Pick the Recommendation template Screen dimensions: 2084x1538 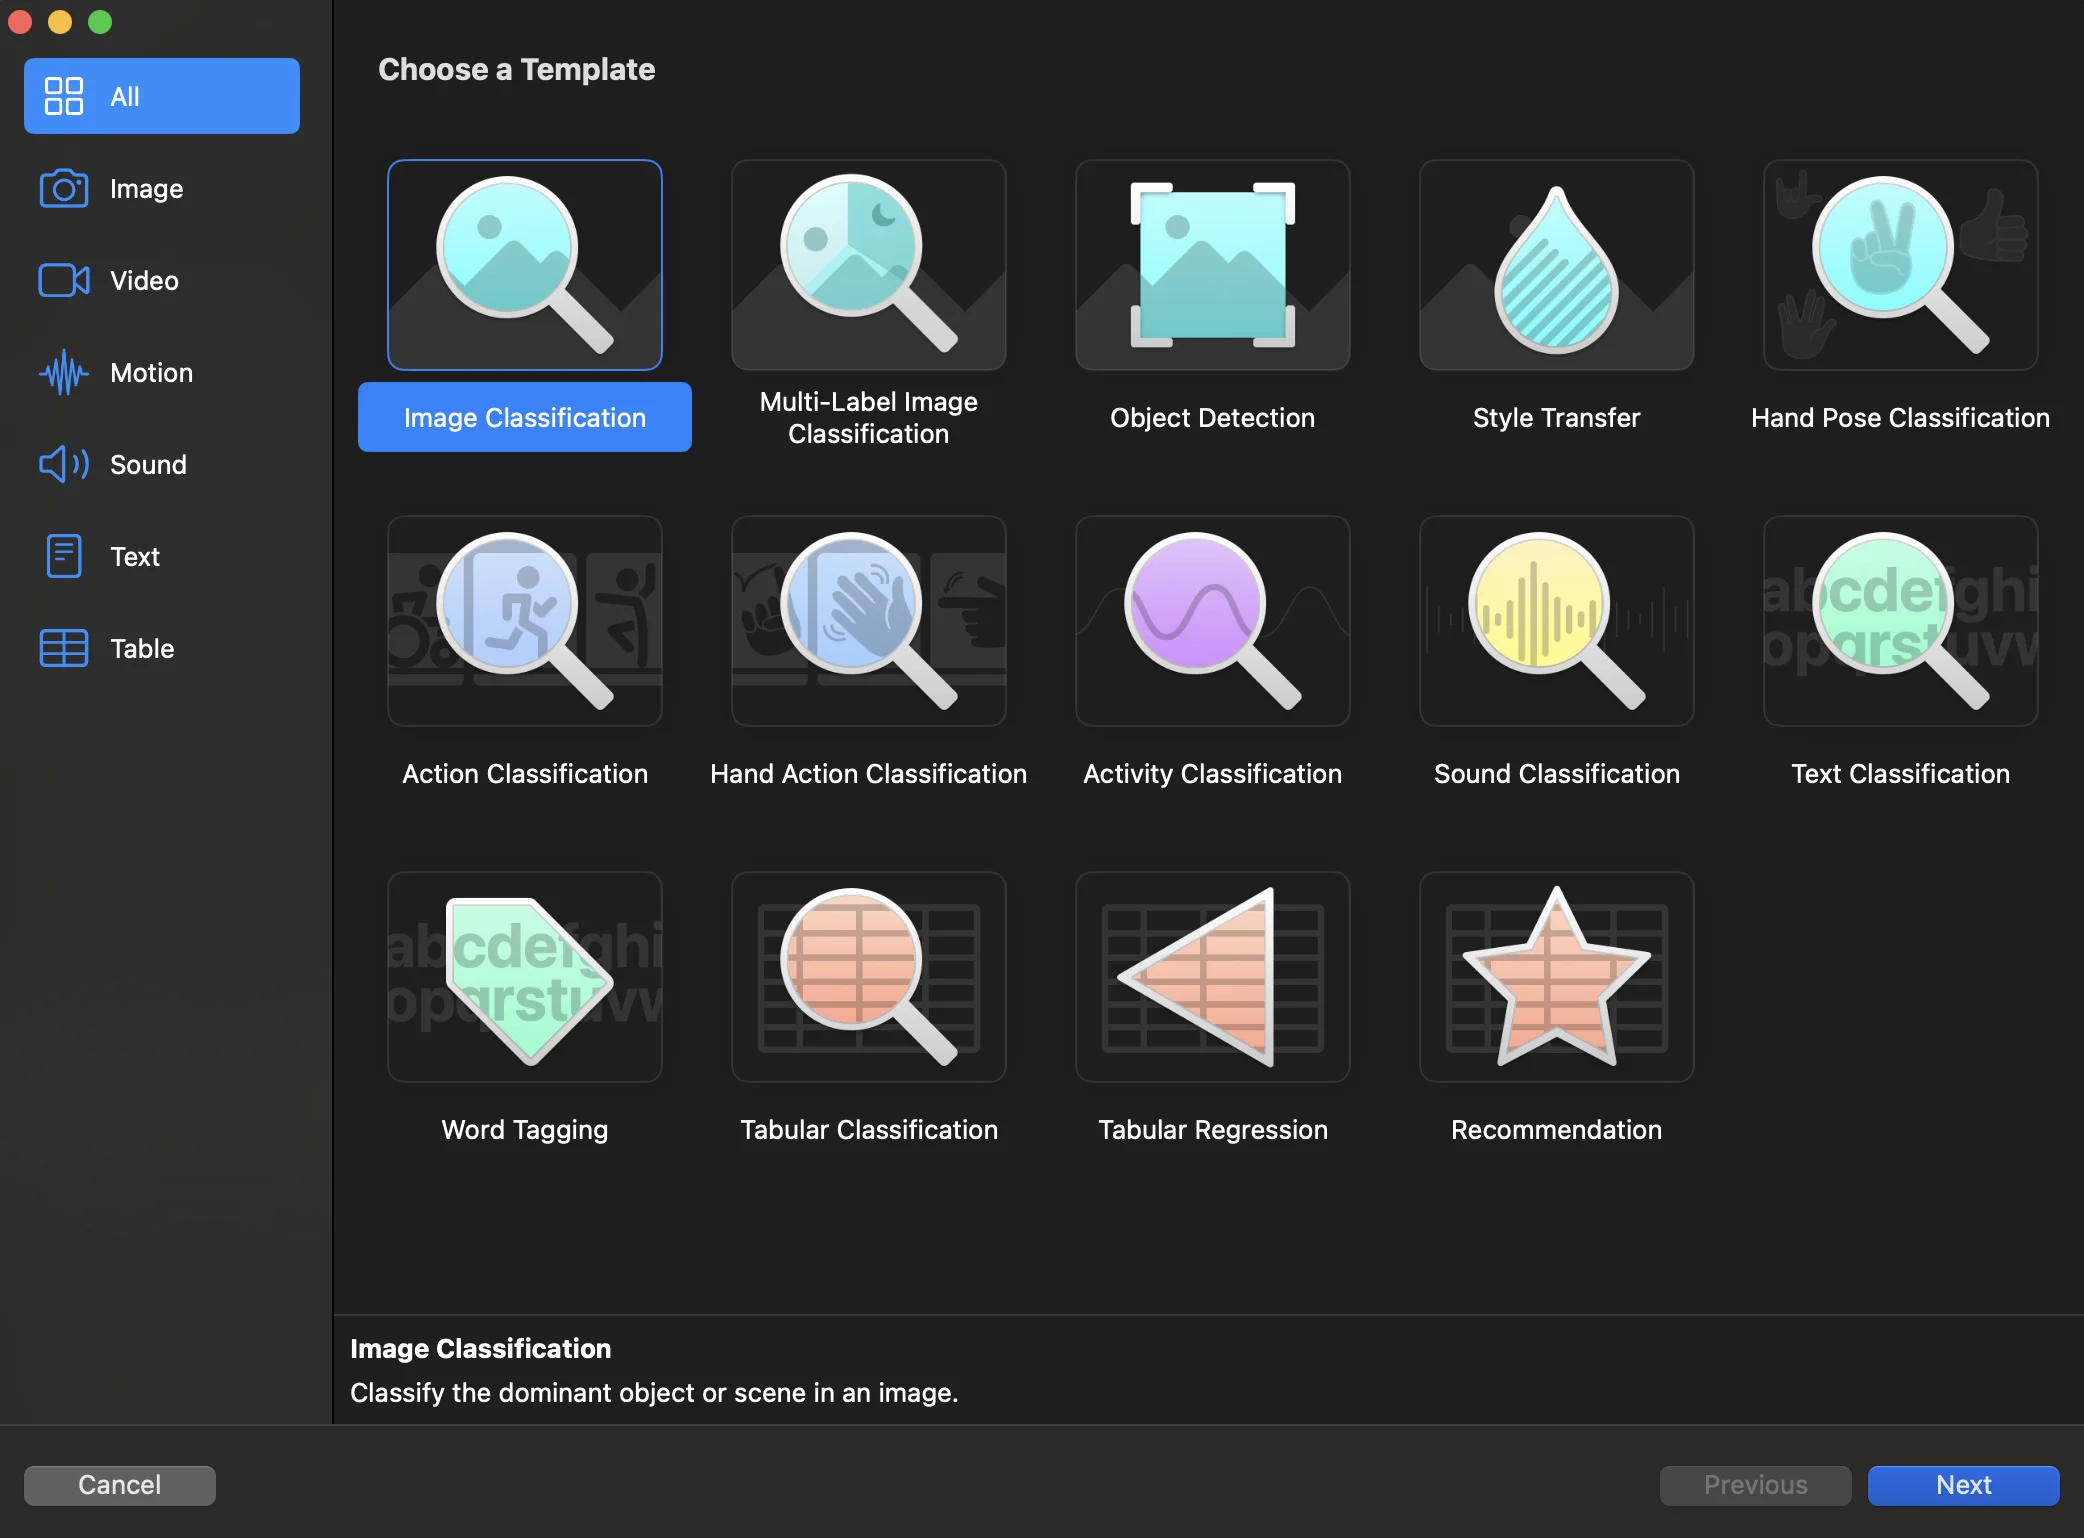(x=1556, y=977)
